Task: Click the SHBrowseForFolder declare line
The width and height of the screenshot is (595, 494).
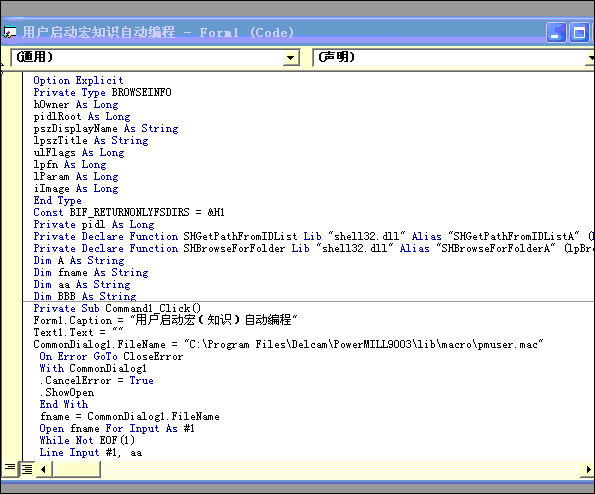Action: [313, 249]
